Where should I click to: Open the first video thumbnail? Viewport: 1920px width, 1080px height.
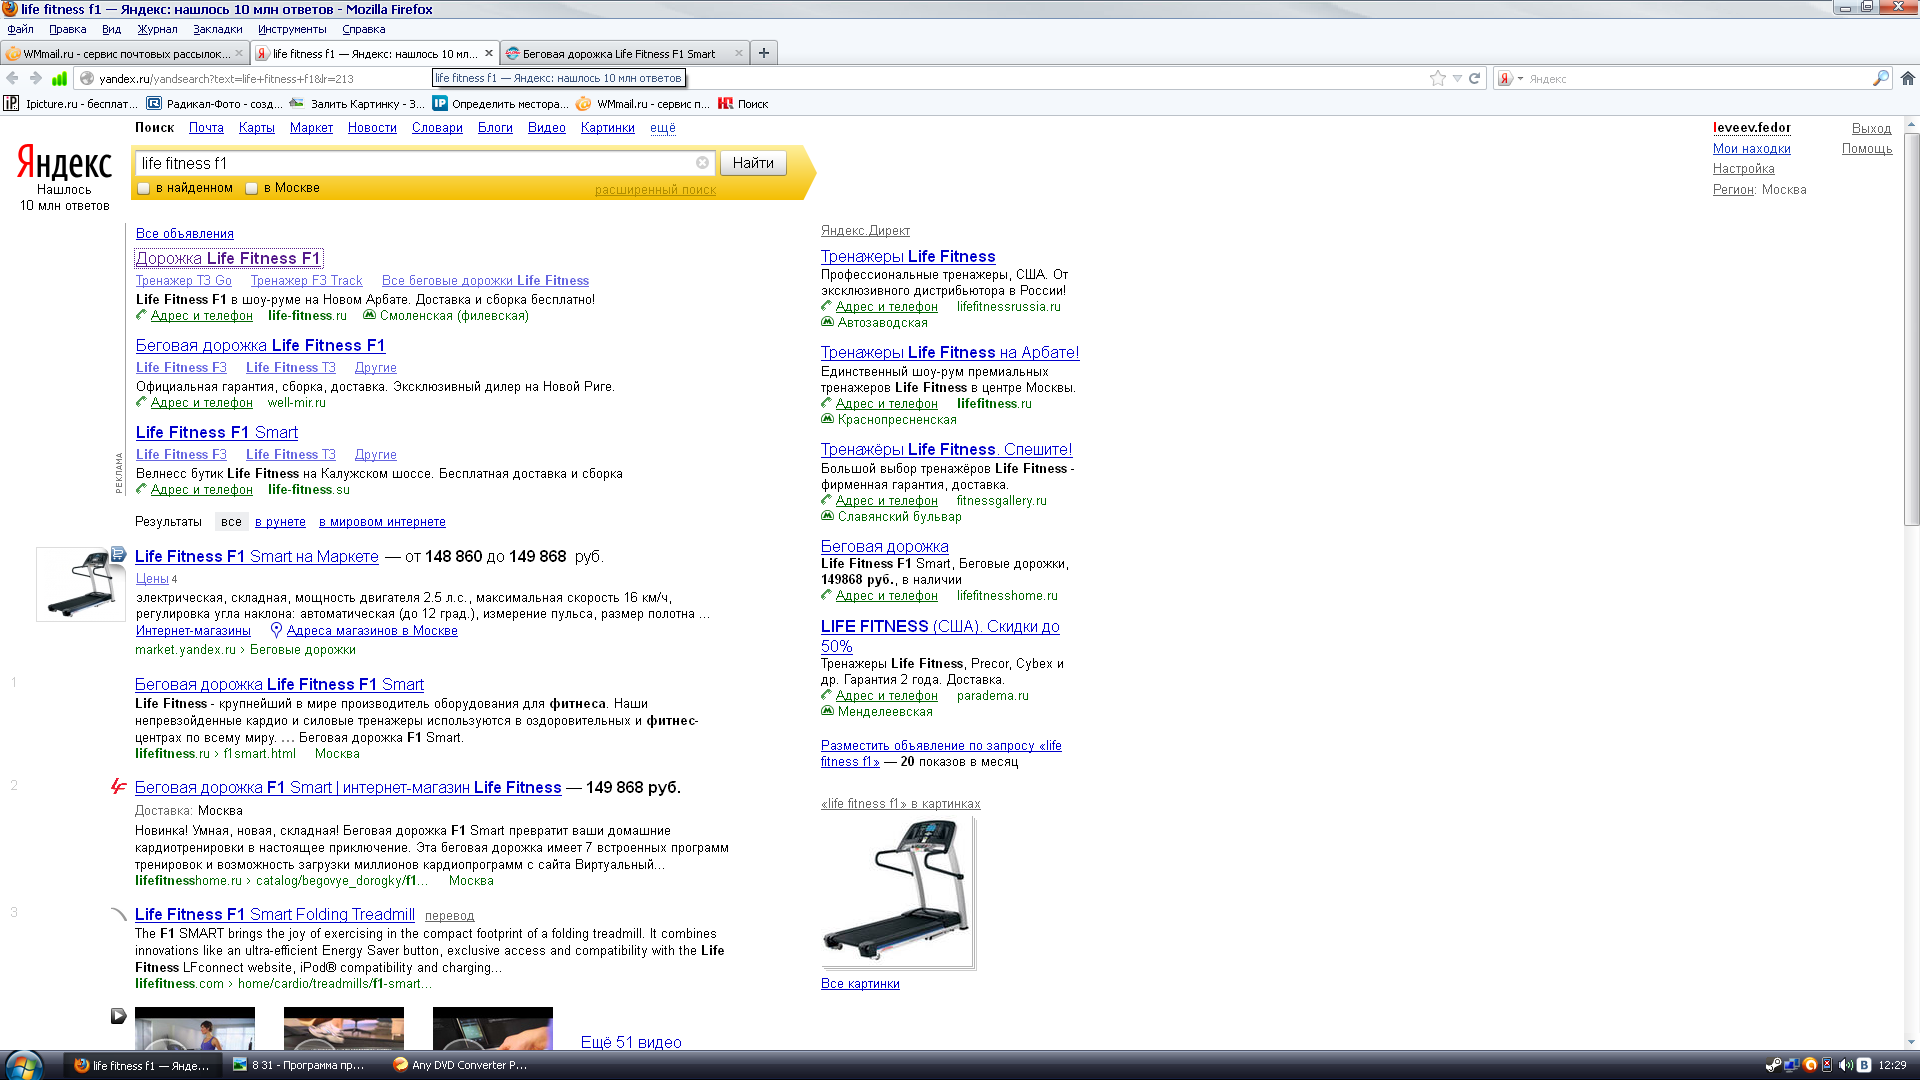tap(195, 1028)
